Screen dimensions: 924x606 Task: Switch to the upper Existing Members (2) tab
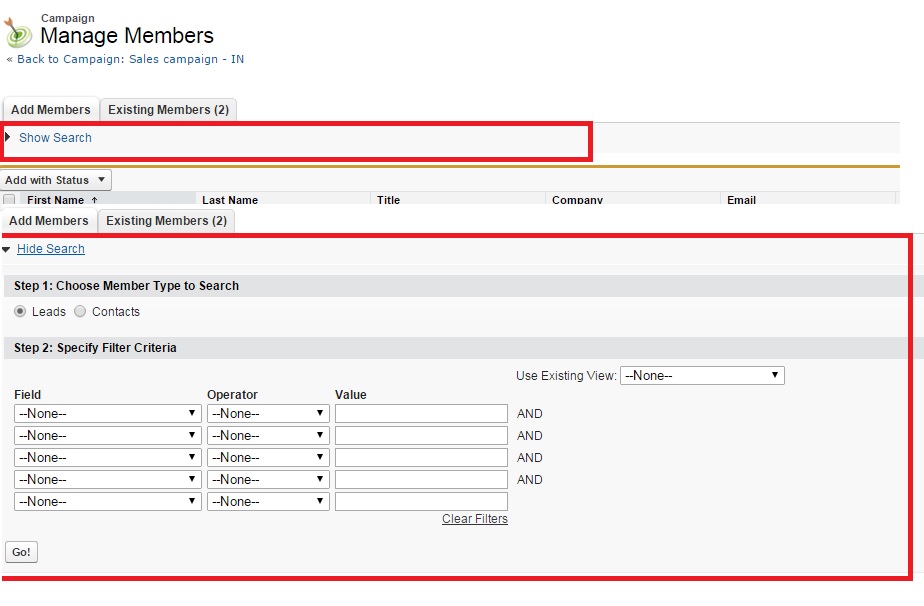(168, 110)
